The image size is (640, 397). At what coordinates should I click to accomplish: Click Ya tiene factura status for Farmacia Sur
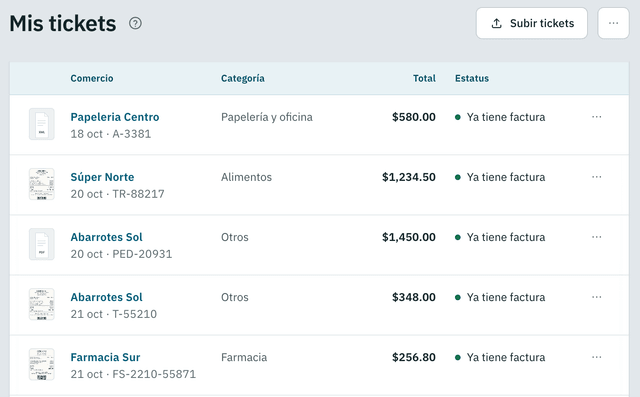(500, 357)
